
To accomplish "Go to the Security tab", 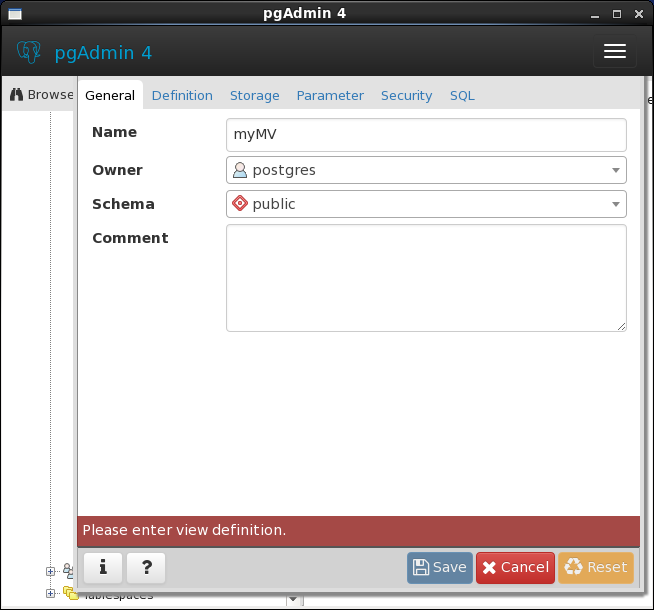I will (x=407, y=95).
